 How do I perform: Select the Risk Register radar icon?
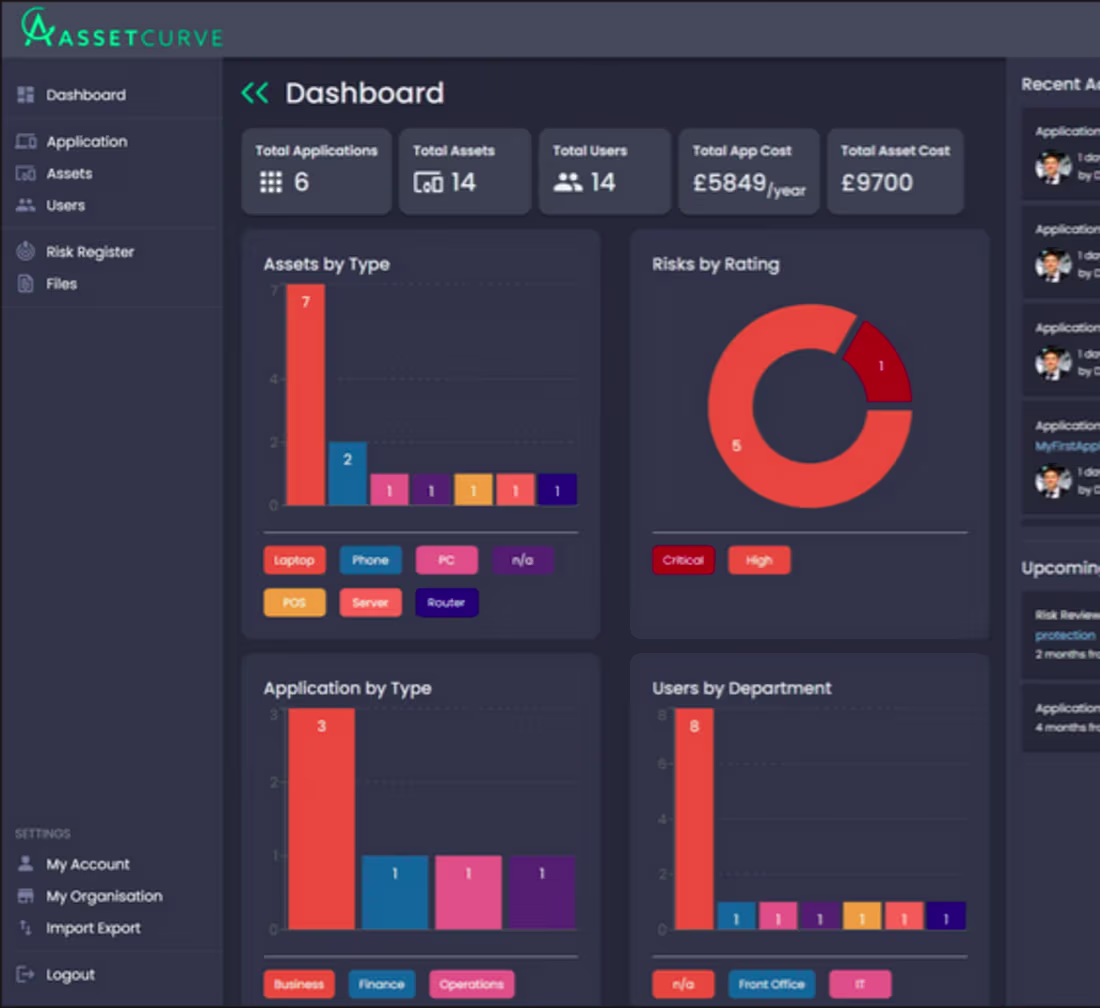pos(23,251)
